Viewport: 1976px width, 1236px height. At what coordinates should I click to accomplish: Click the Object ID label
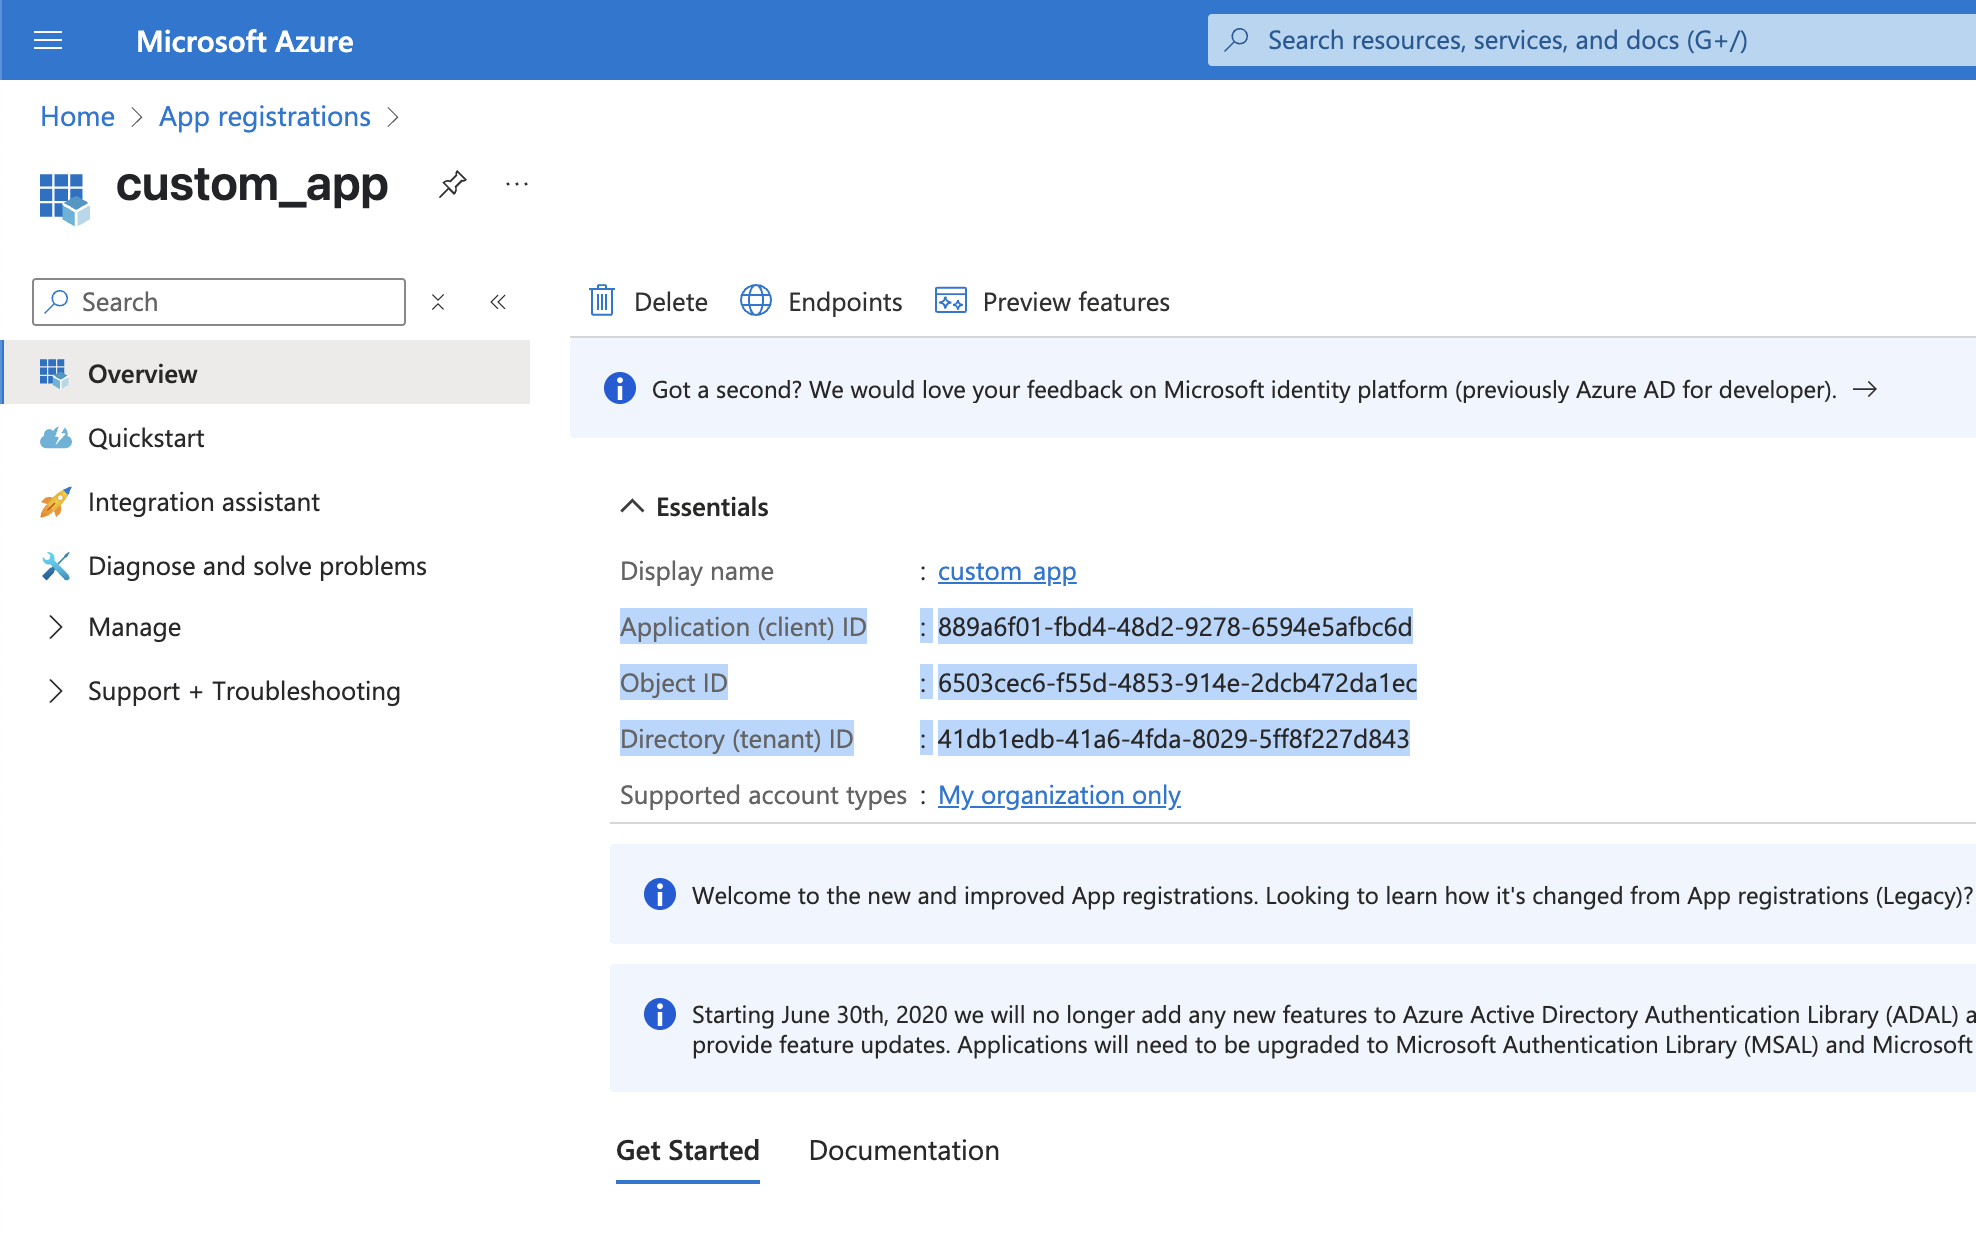click(674, 683)
